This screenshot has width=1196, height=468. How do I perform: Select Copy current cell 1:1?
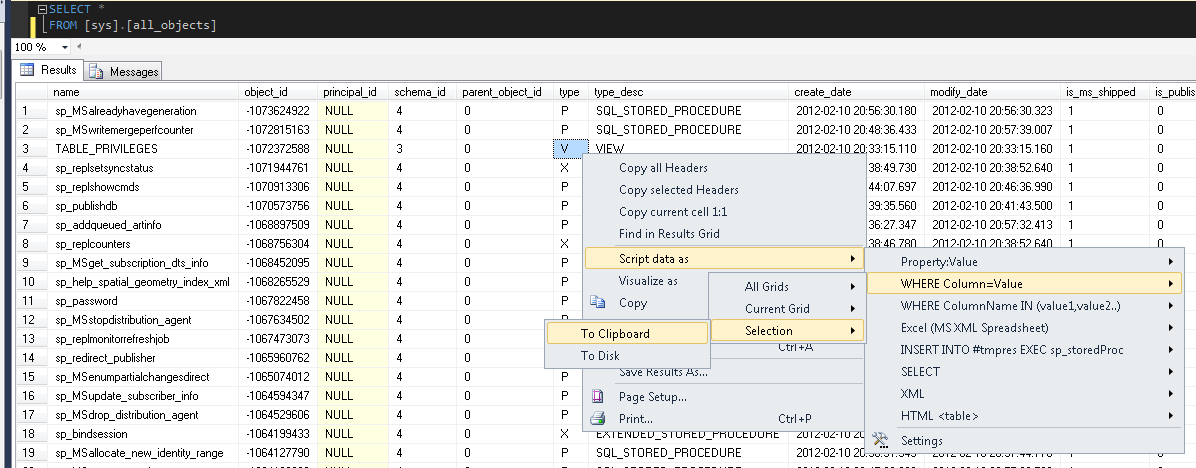pyautogui.click(x=673, y=212)
